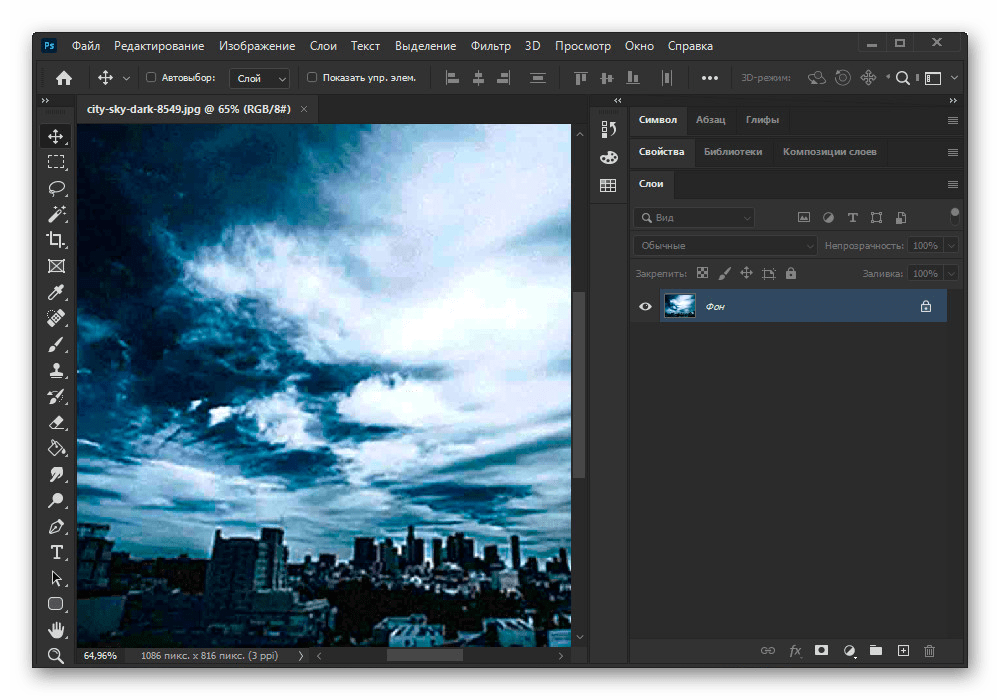
Task: Enable Показать упр. элем. checkbox
Action: 312,77
